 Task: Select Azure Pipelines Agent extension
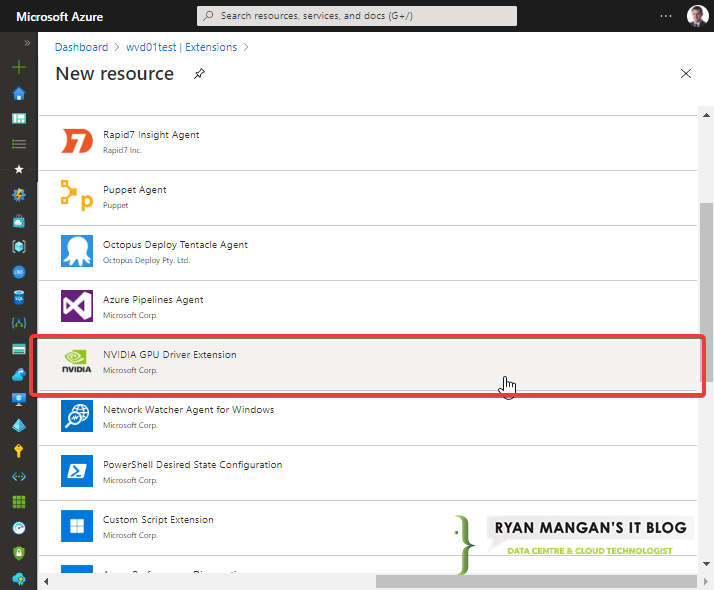click(x=368, y=308)
